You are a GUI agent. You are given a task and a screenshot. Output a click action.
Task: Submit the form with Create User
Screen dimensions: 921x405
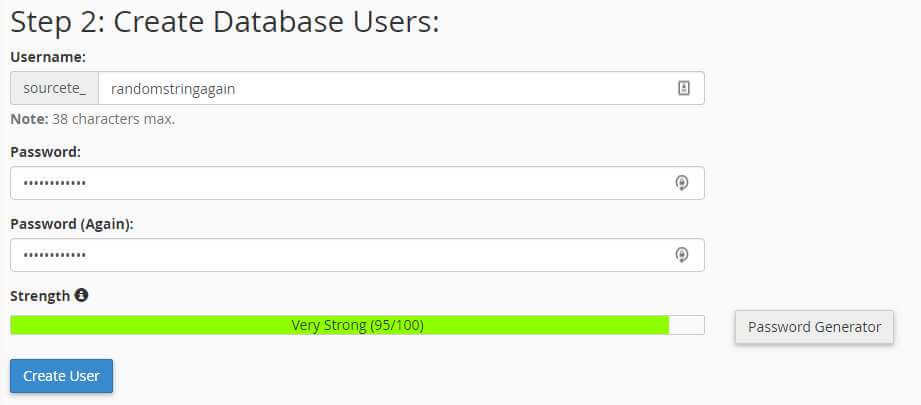(x=62, y=376)
